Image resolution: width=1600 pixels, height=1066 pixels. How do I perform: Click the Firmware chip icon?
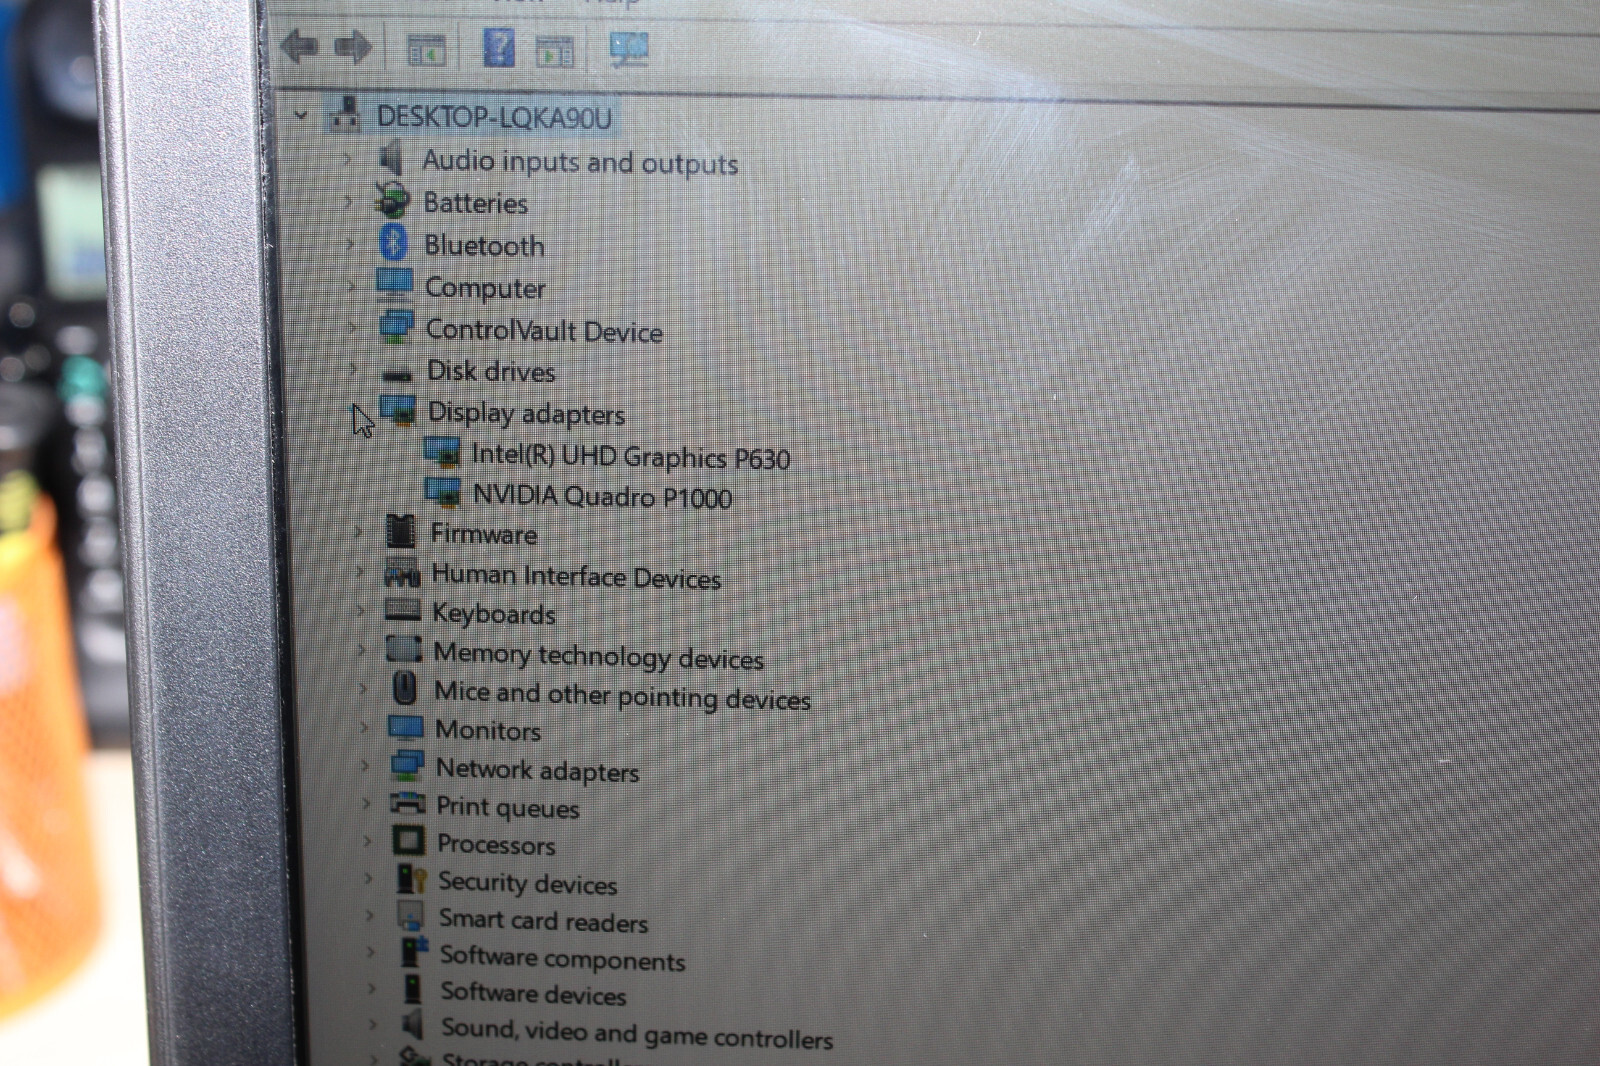401,531
